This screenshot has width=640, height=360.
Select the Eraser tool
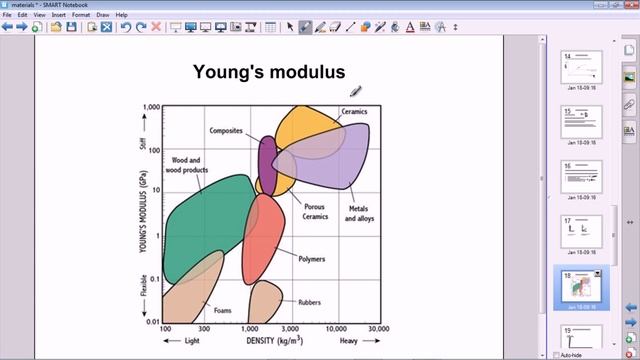point(335,27)
